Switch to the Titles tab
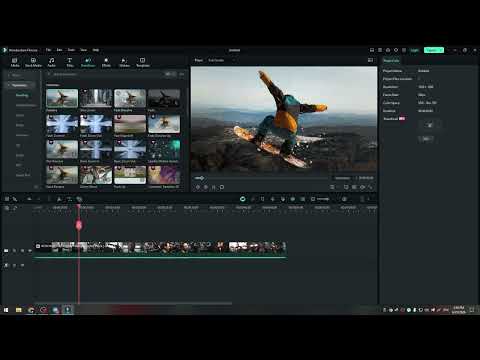480x360 pixels. tap(70, 62)
